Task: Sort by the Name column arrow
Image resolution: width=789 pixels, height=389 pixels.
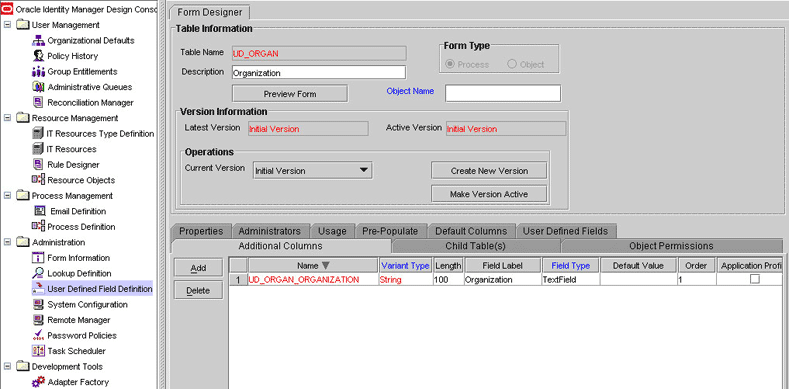Action: point(325,266)
